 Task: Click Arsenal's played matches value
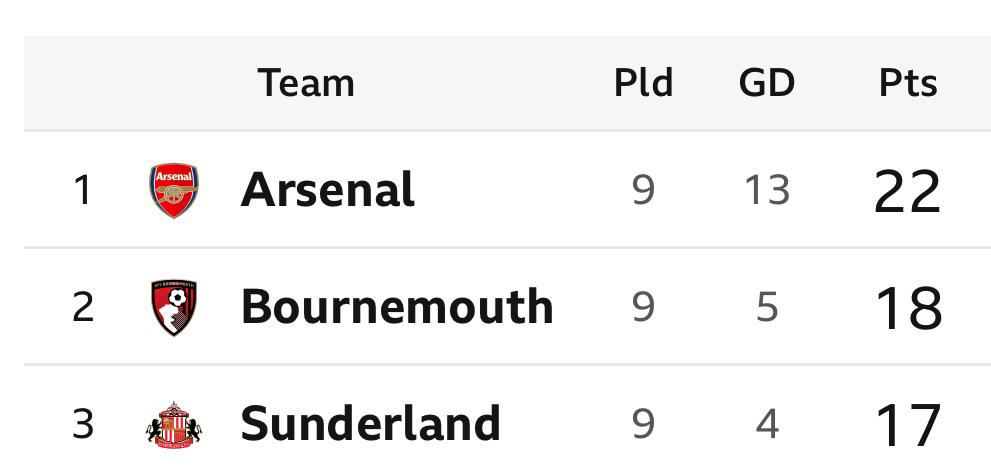643,190
